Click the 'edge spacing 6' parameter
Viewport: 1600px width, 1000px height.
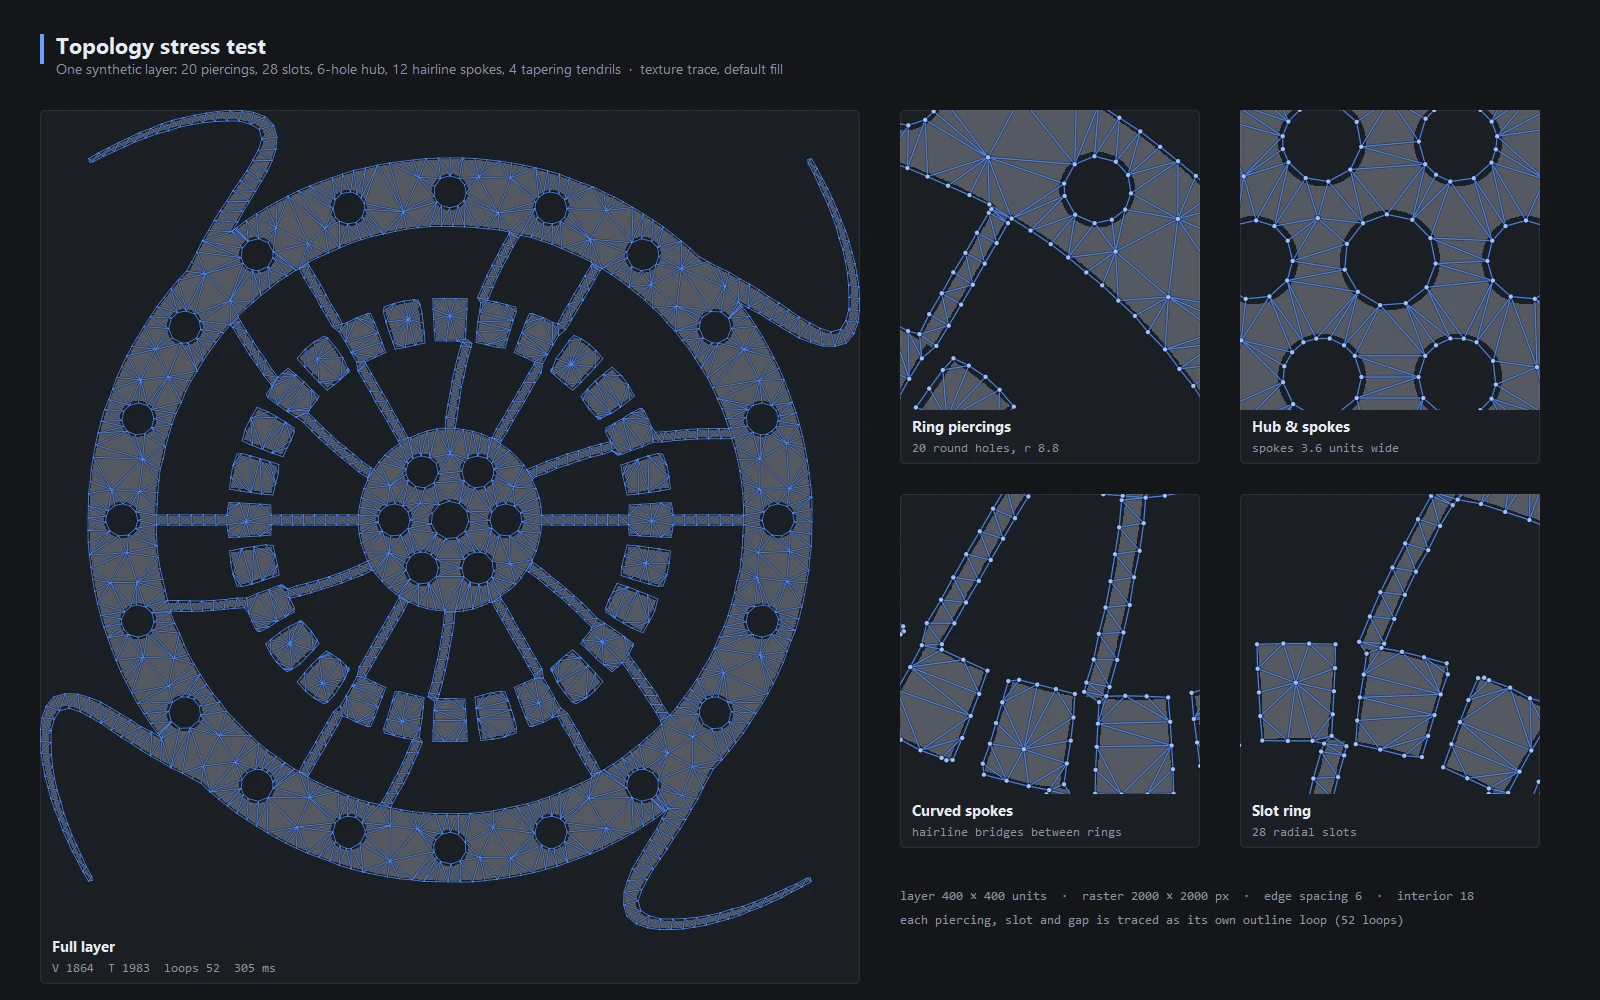pyautogui.click(x=1312, y=896)
